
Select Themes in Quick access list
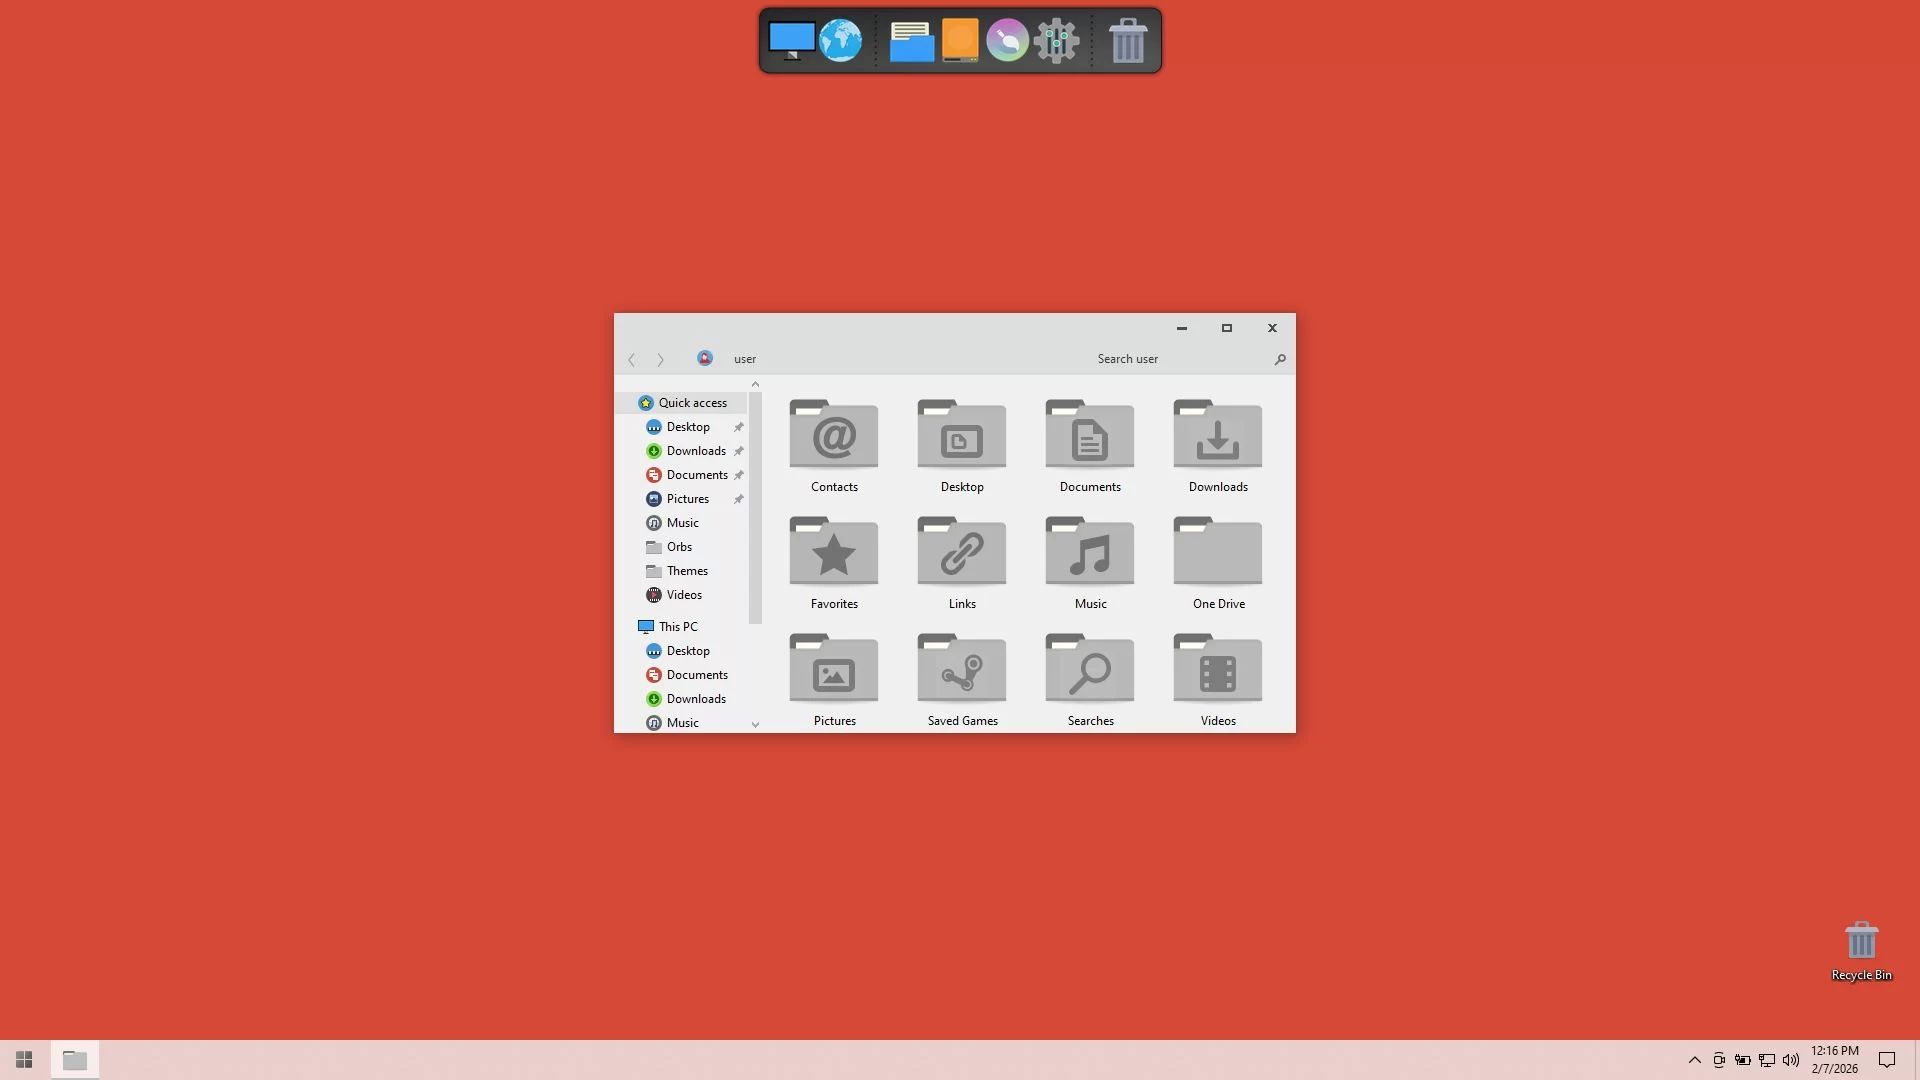click(x=687, y=571)
